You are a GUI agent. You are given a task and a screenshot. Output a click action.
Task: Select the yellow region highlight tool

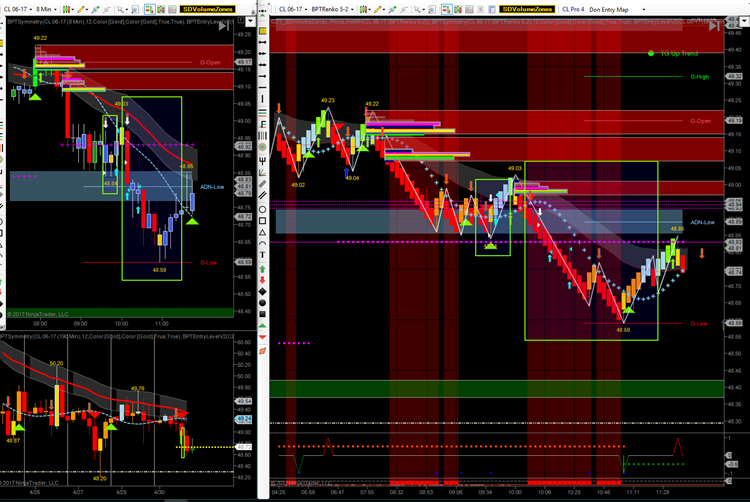(x=263, y=31)
